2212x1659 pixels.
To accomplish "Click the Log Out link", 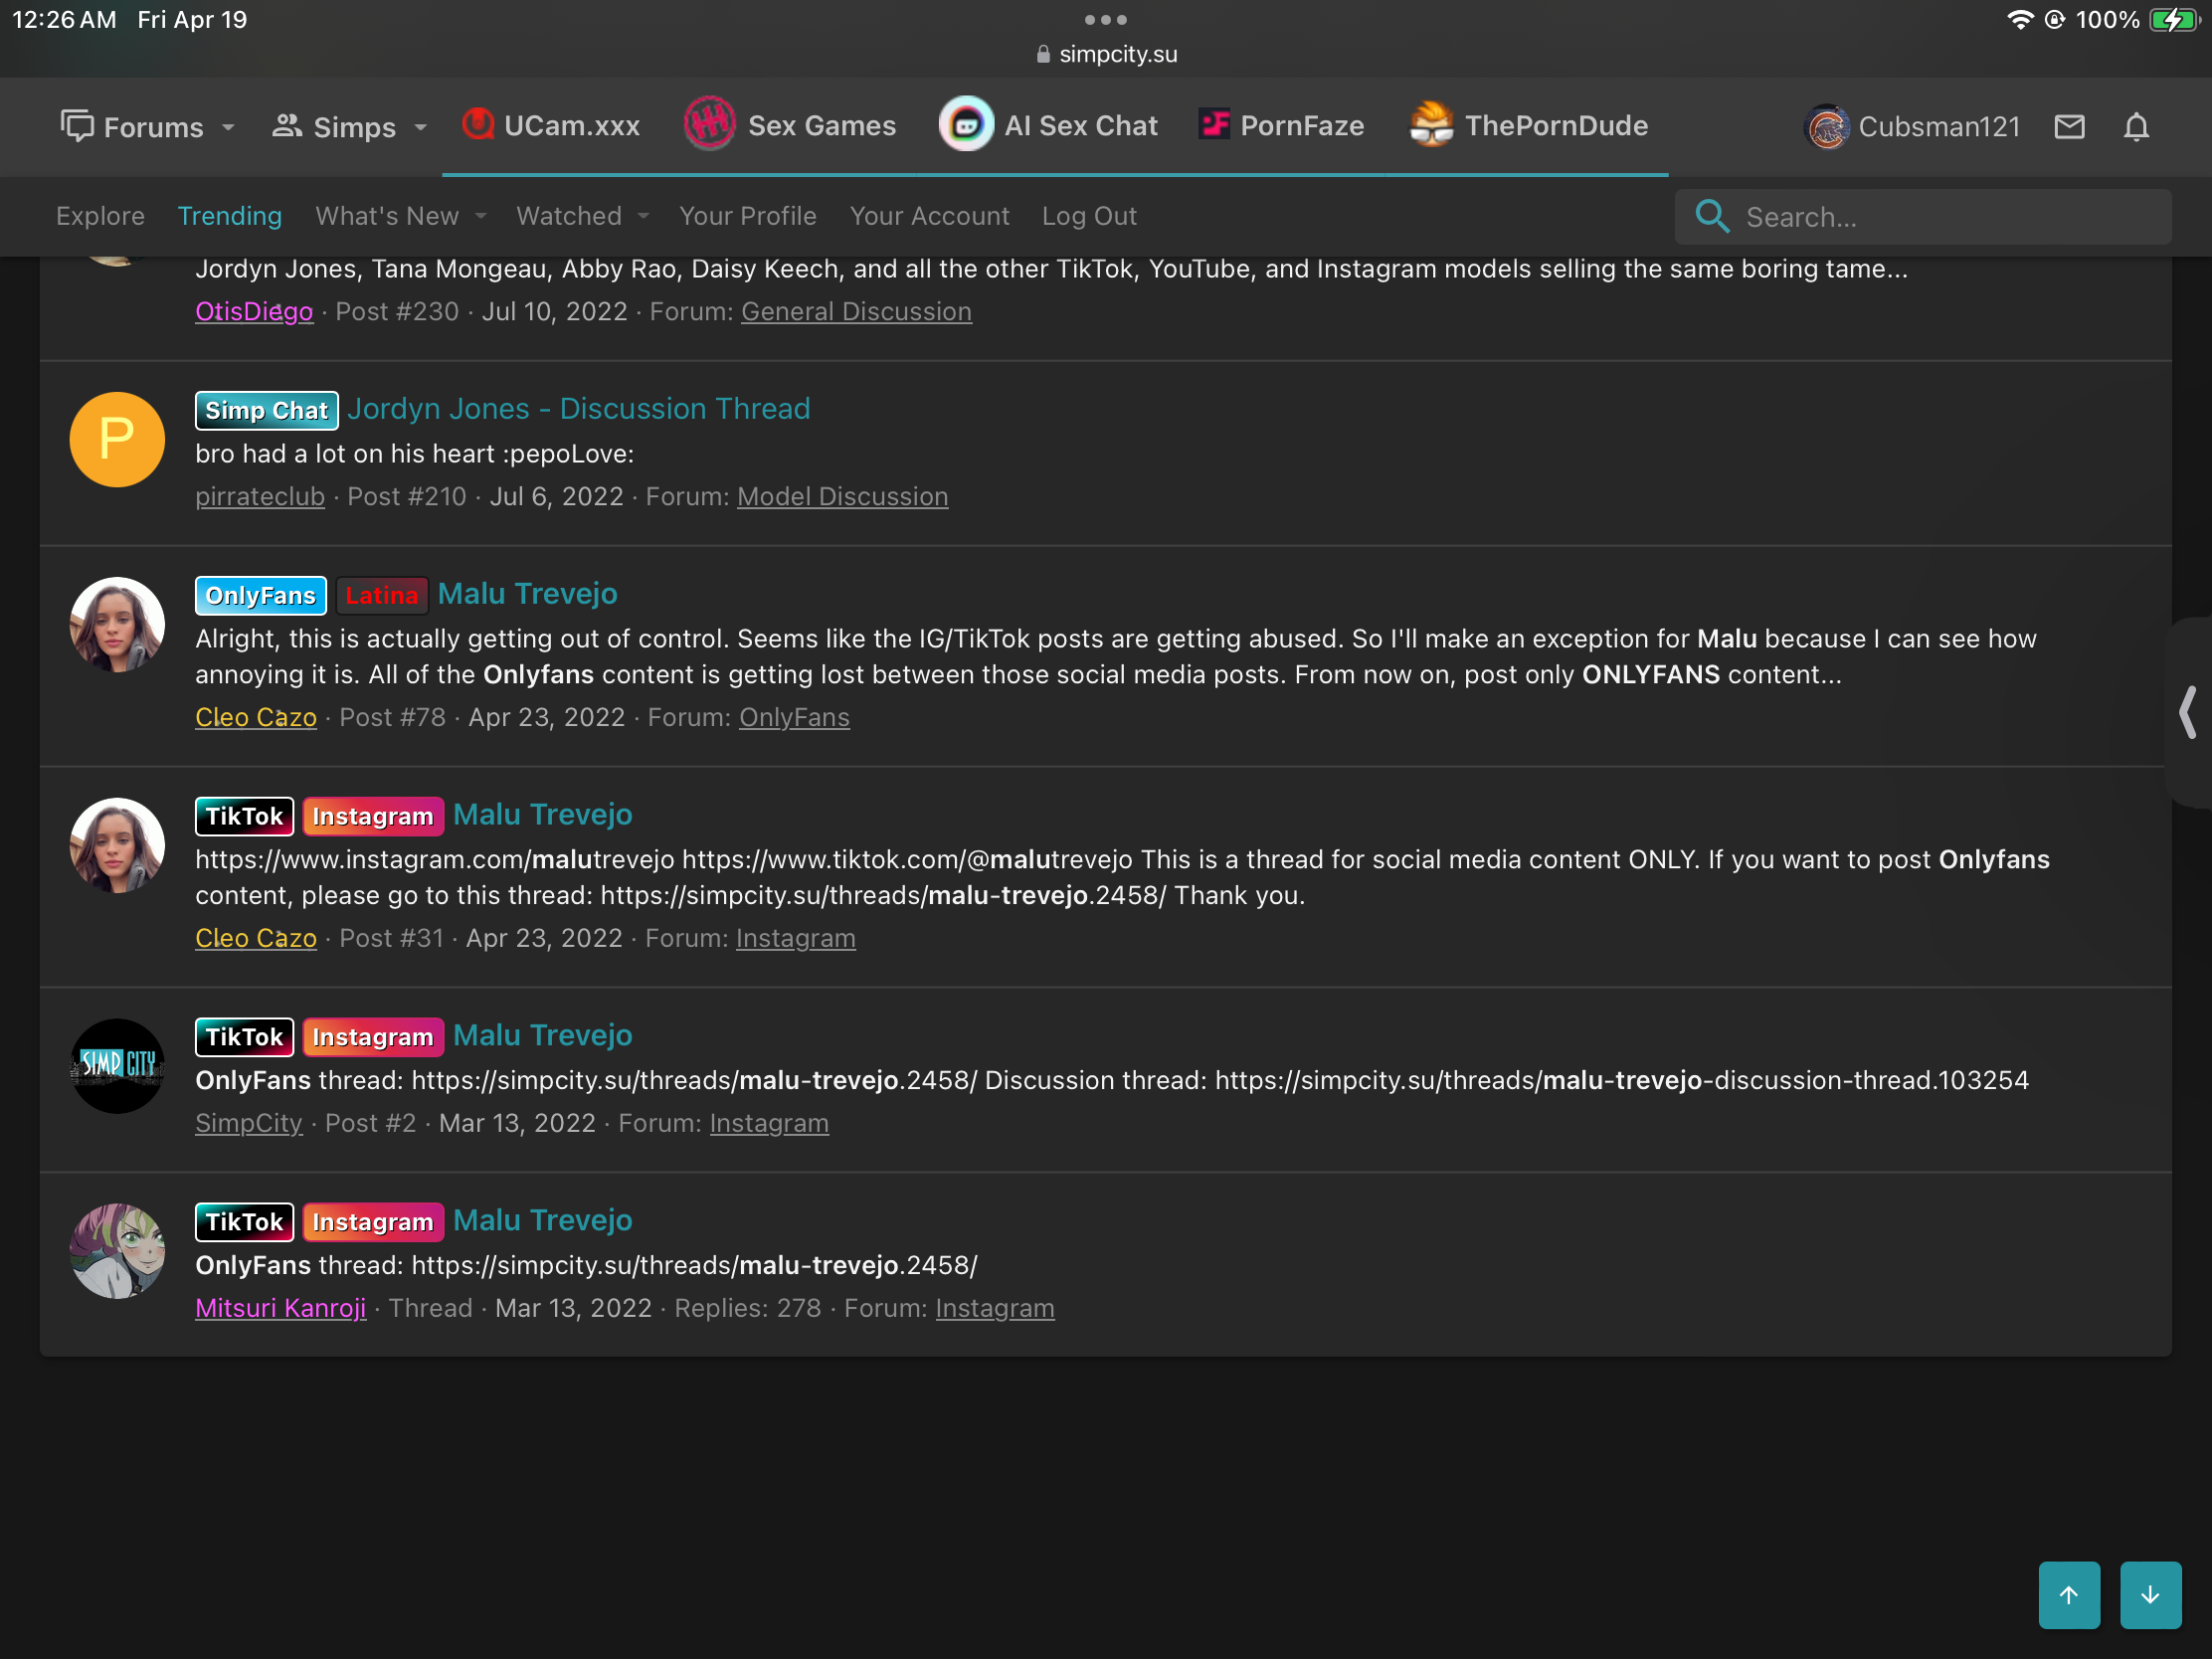I will 1089,216.
